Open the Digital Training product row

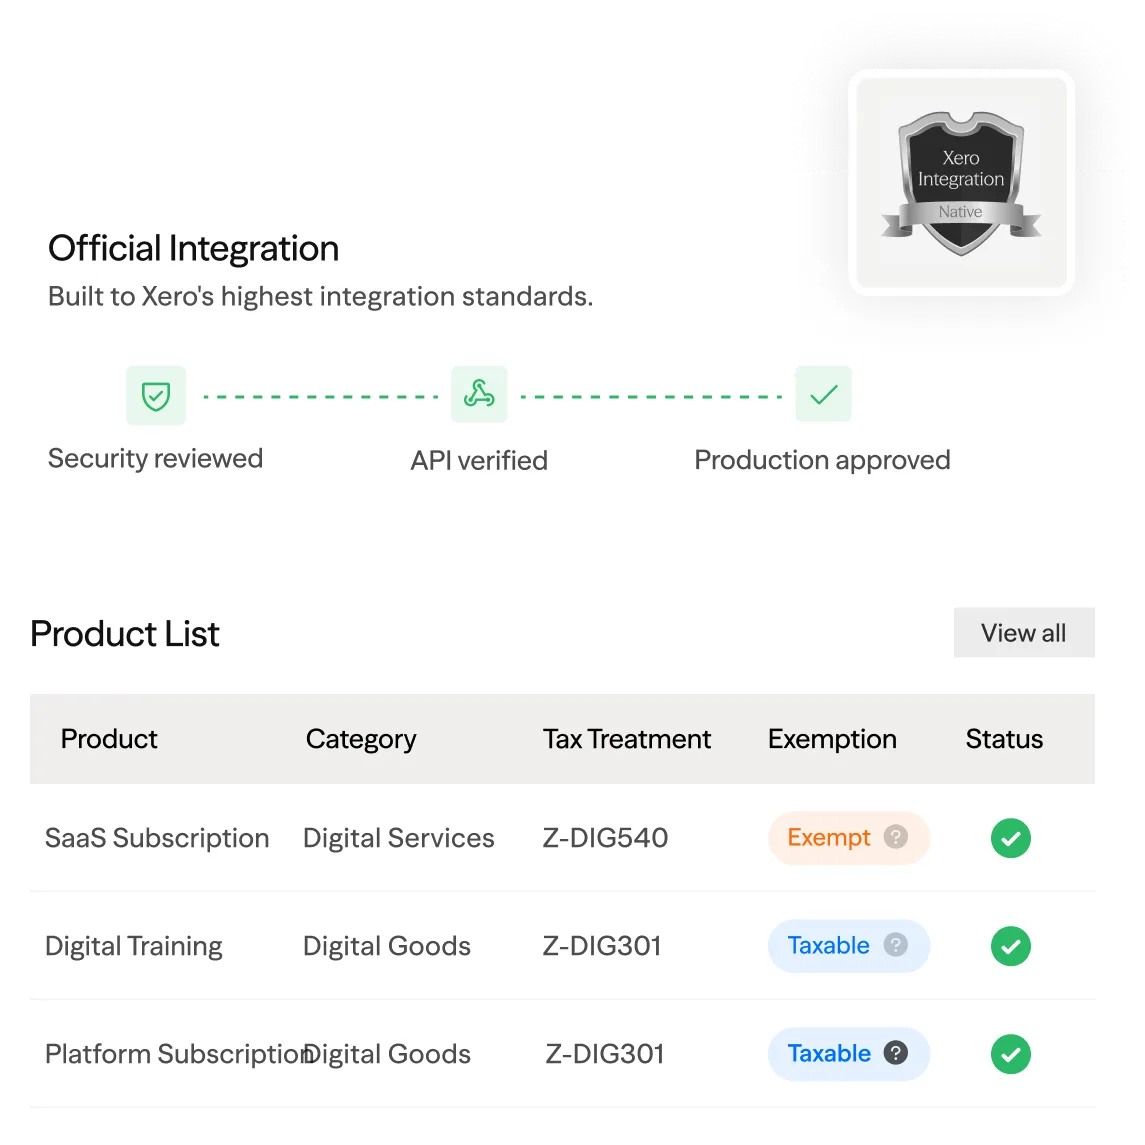pyautogui.click(x=134, y=946)
